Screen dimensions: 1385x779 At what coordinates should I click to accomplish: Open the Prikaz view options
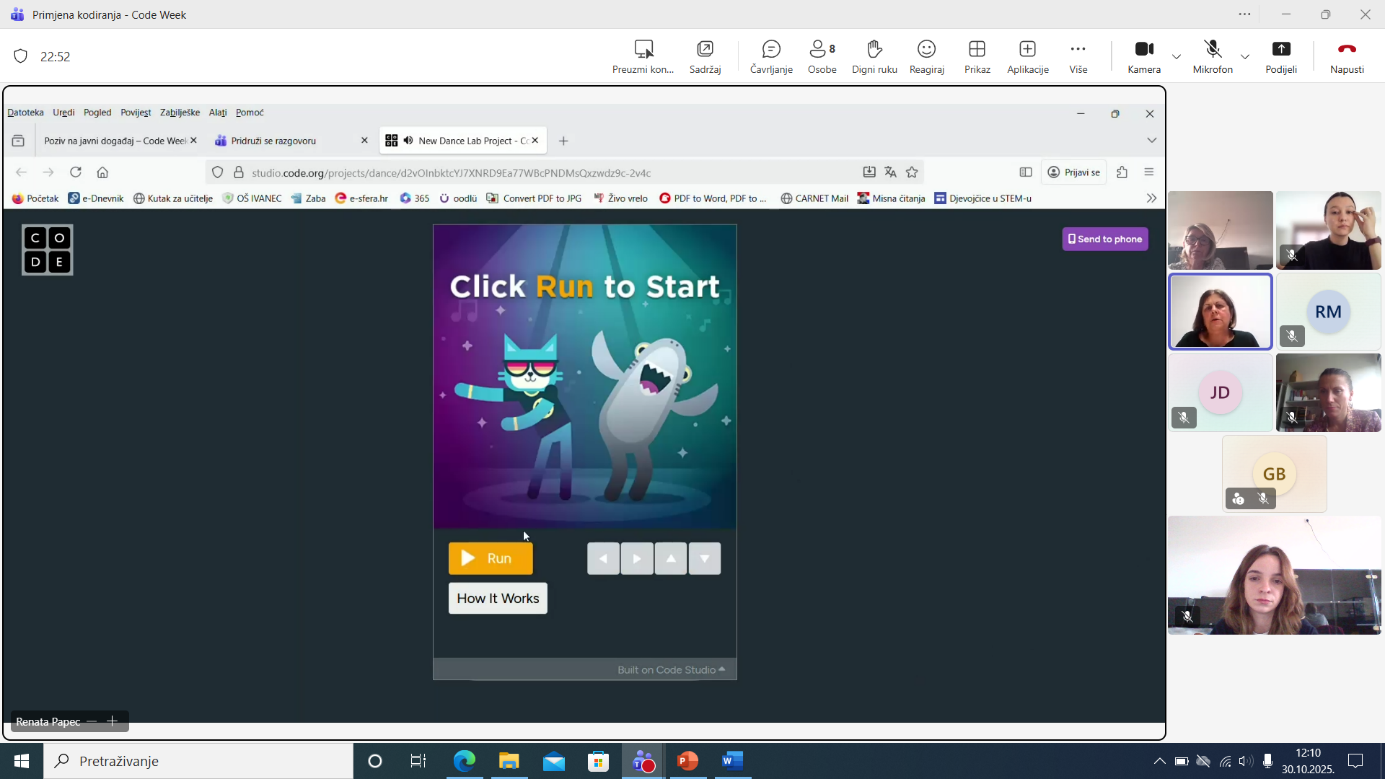tap(977, 57)
